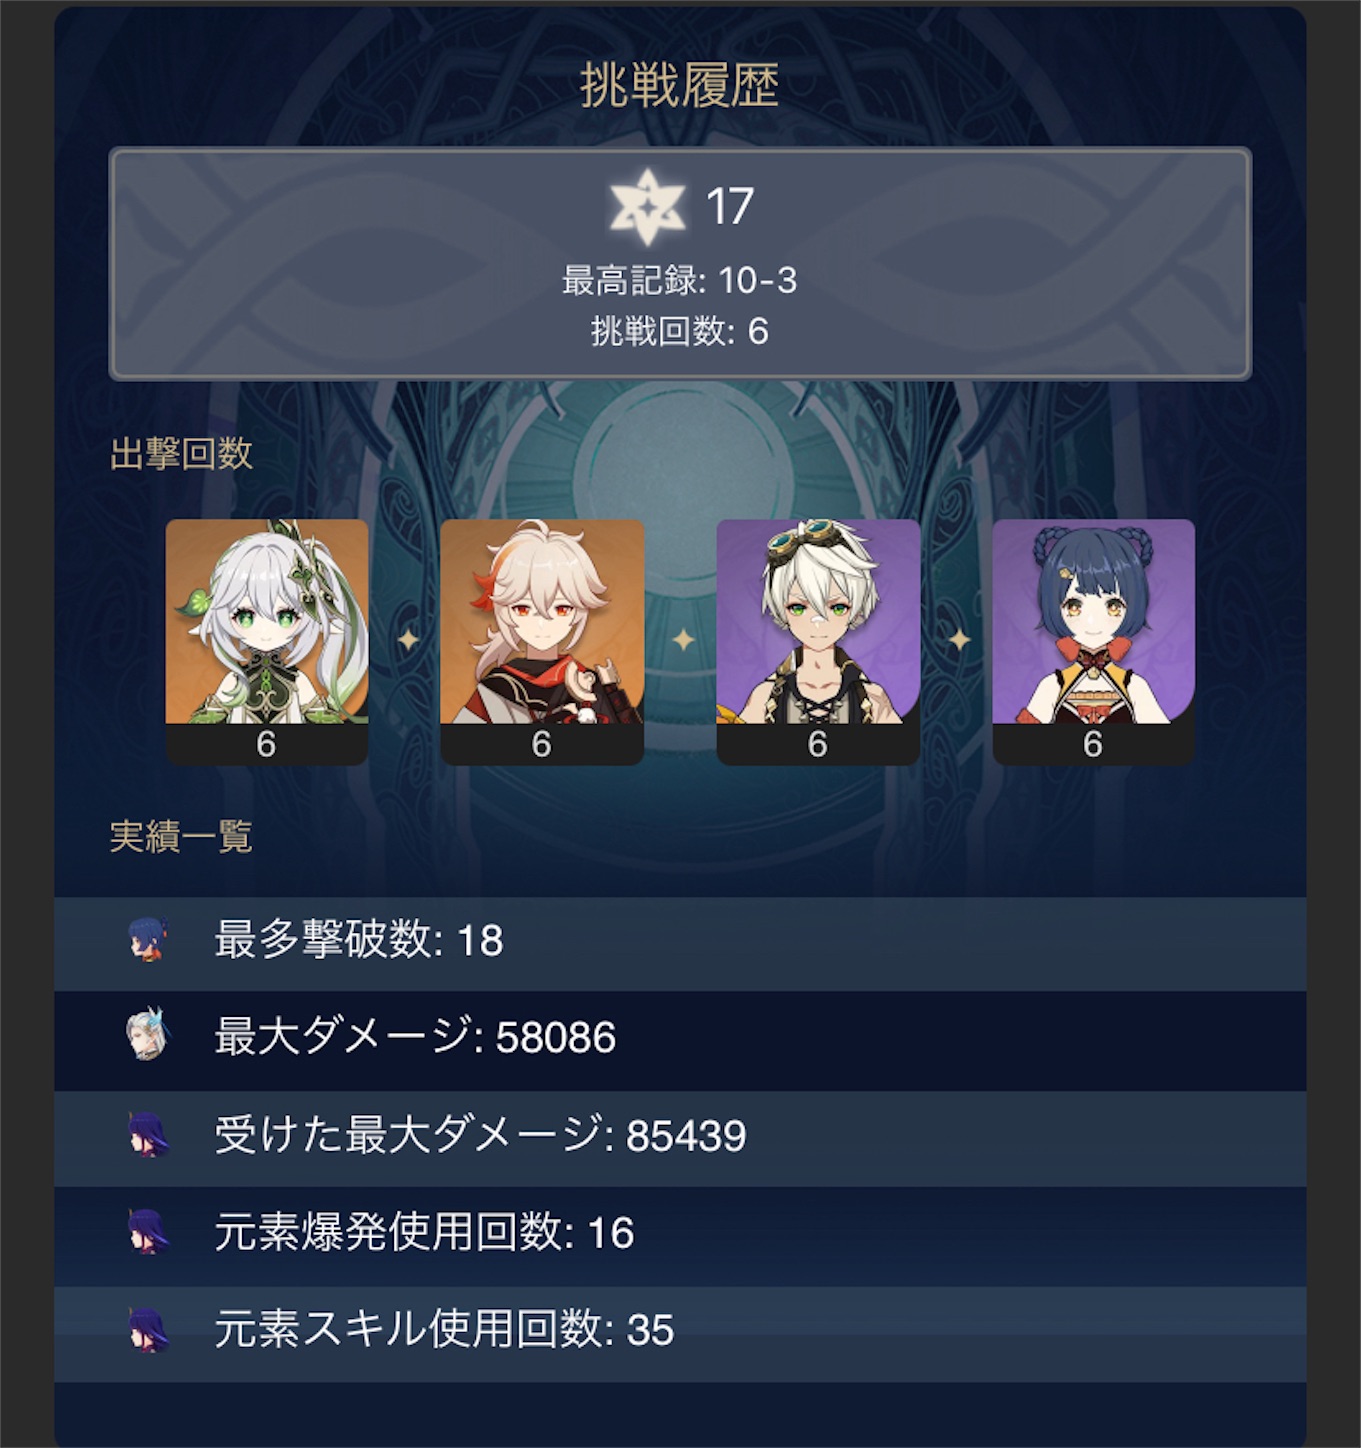Select the Xiangling character portrait
1361x1448 pixels.
(x=1093, y=642)
